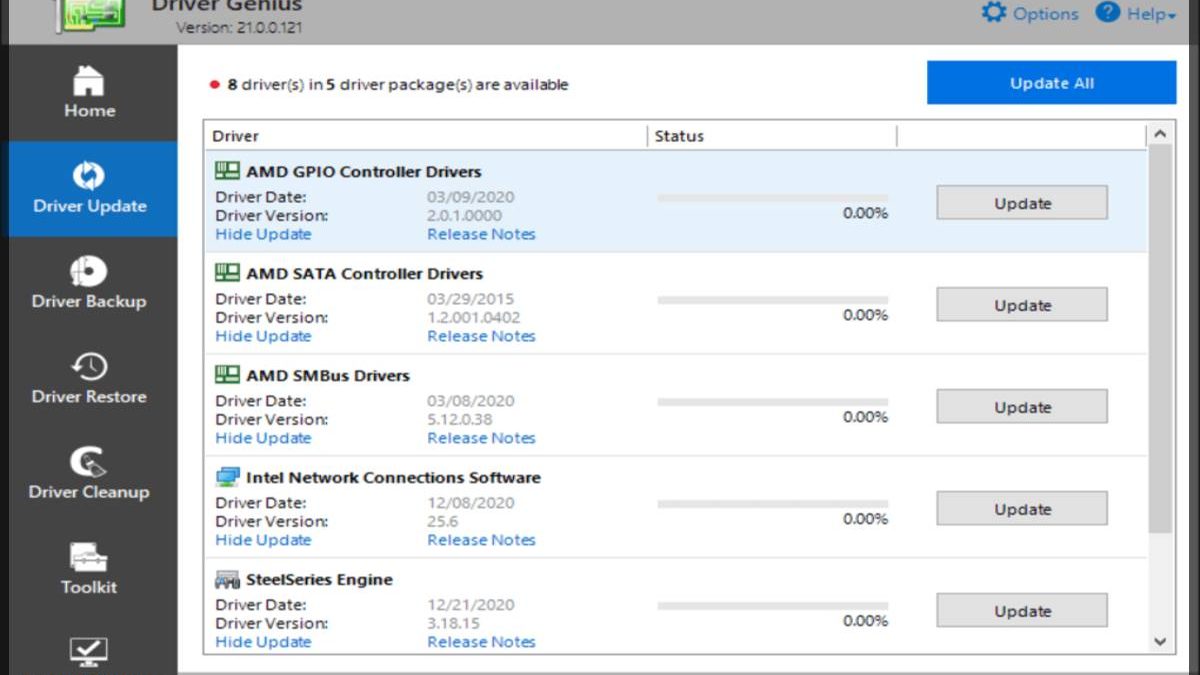Screen dimensions: 1200x675
Task: Click the AMD SATA Controller Drivers chip icon
Action: pos(228,273)
